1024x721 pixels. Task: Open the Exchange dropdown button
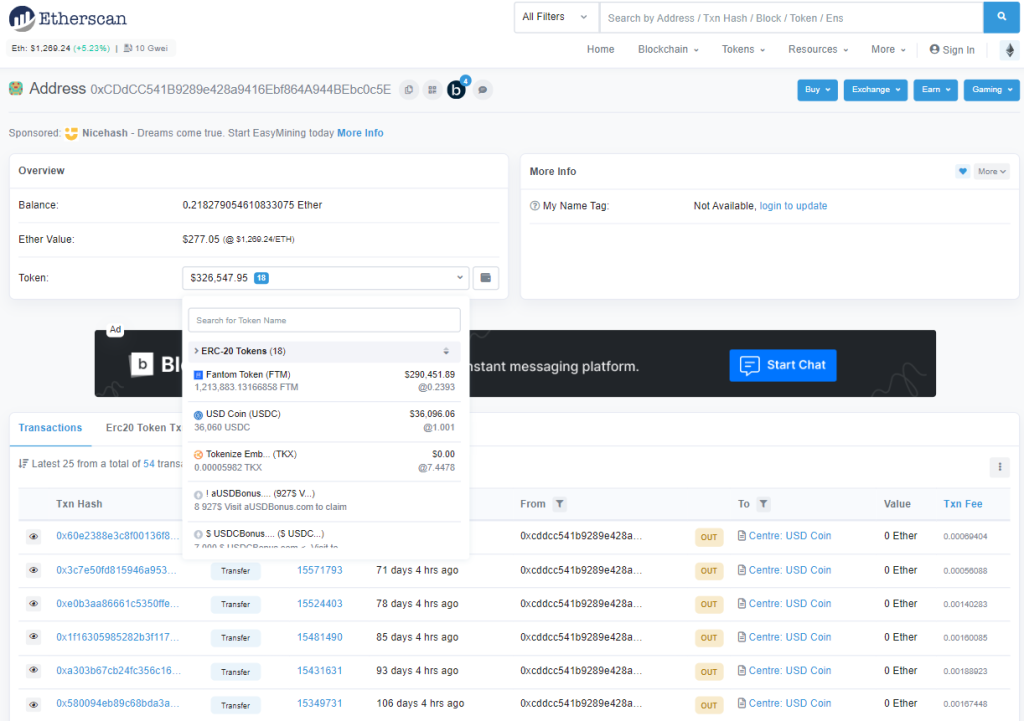tap(876, 89)
